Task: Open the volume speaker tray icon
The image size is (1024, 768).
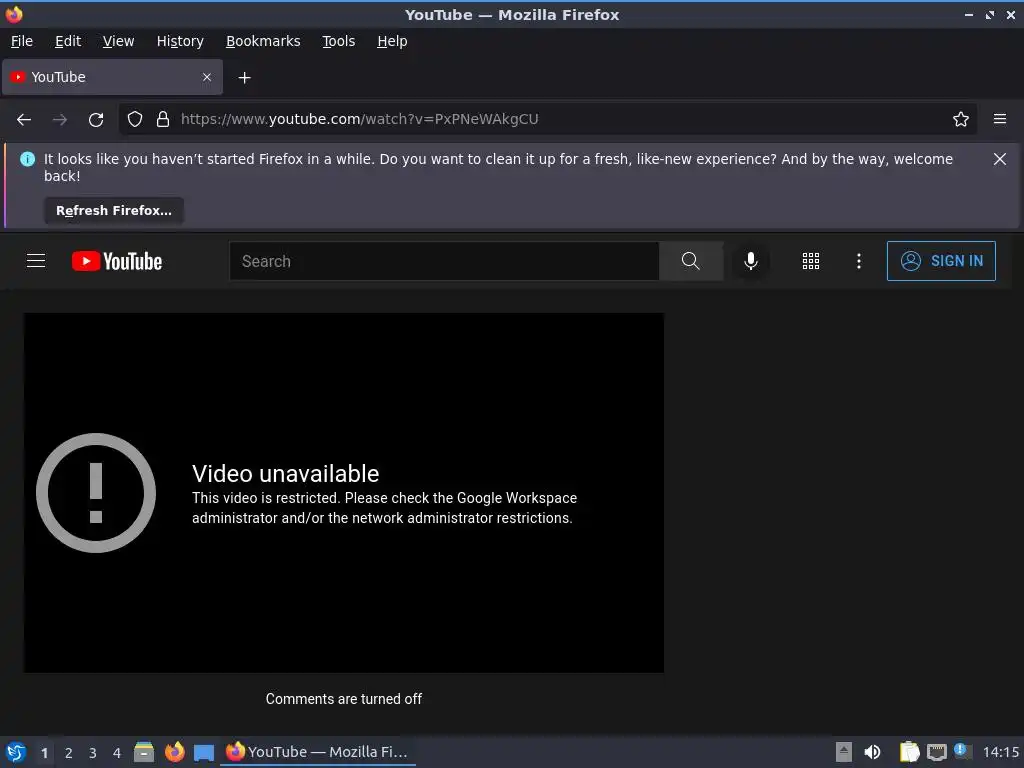Action: click(872, 752)
